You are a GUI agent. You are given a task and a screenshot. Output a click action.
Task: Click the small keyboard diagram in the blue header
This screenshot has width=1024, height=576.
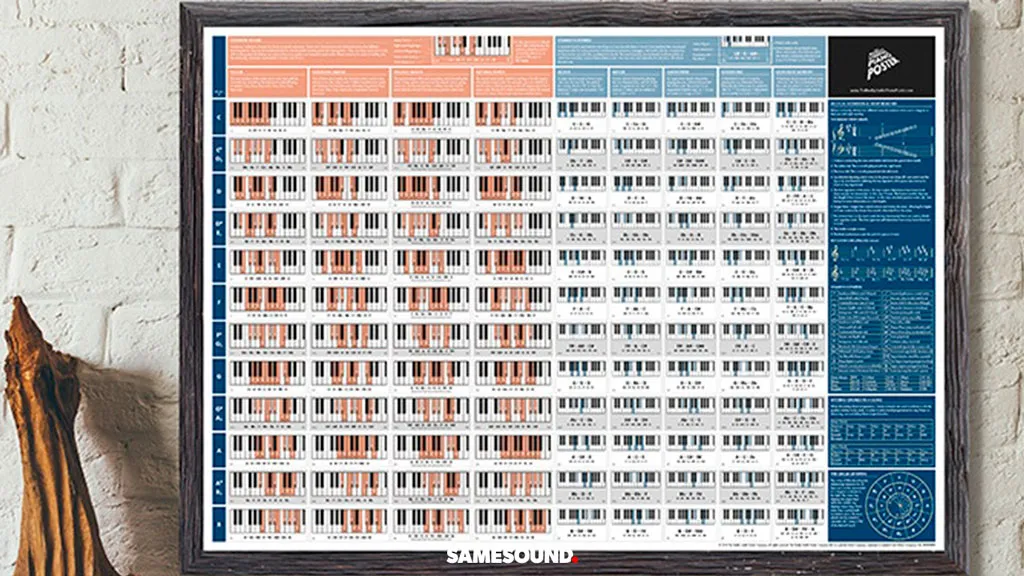pos(745,41)
